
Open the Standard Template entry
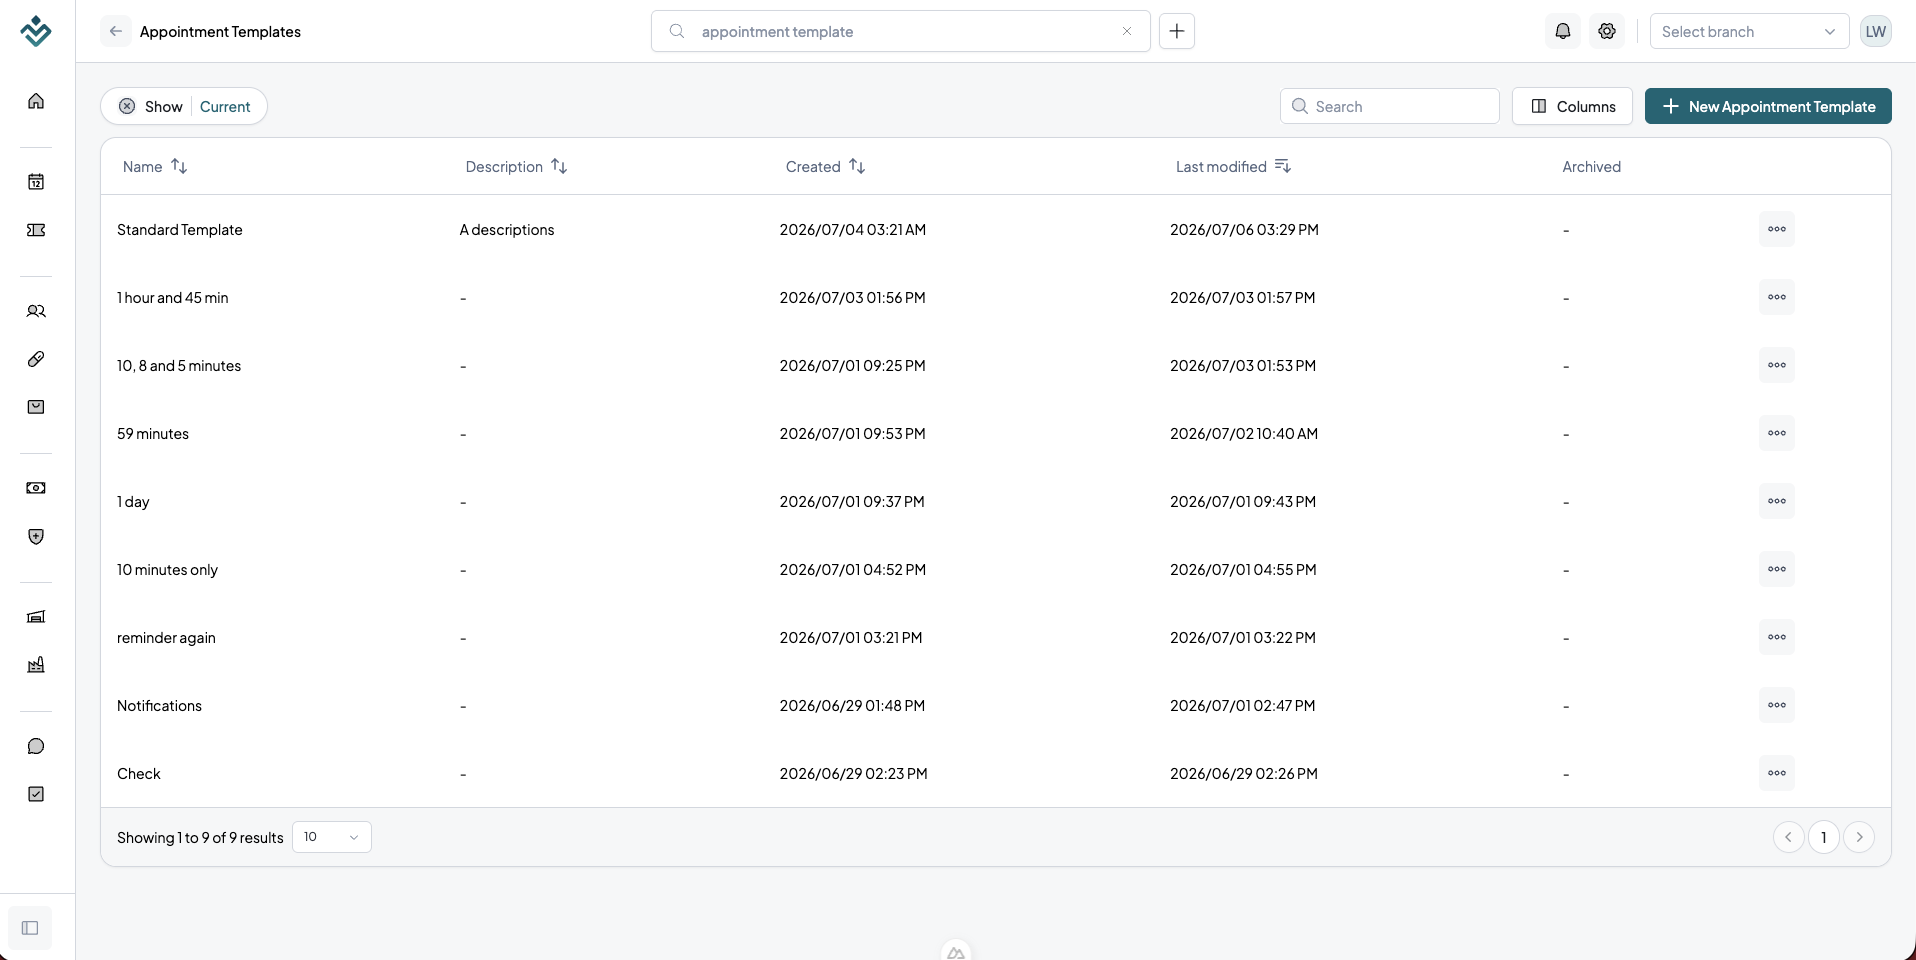pos(180,230)
